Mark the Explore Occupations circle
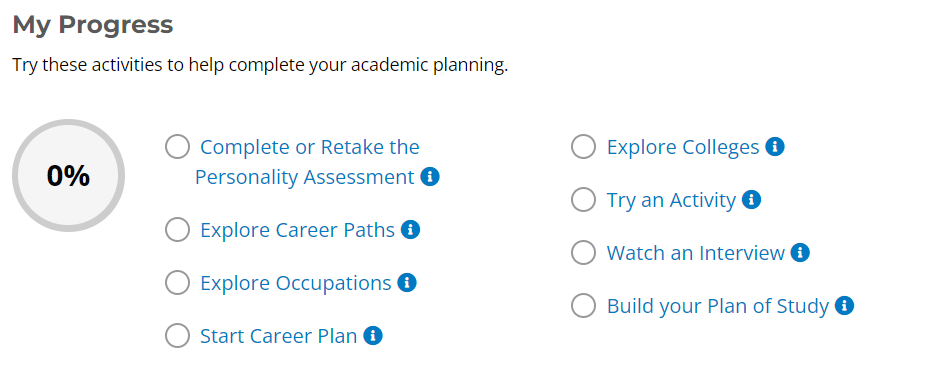 [177, 283]
